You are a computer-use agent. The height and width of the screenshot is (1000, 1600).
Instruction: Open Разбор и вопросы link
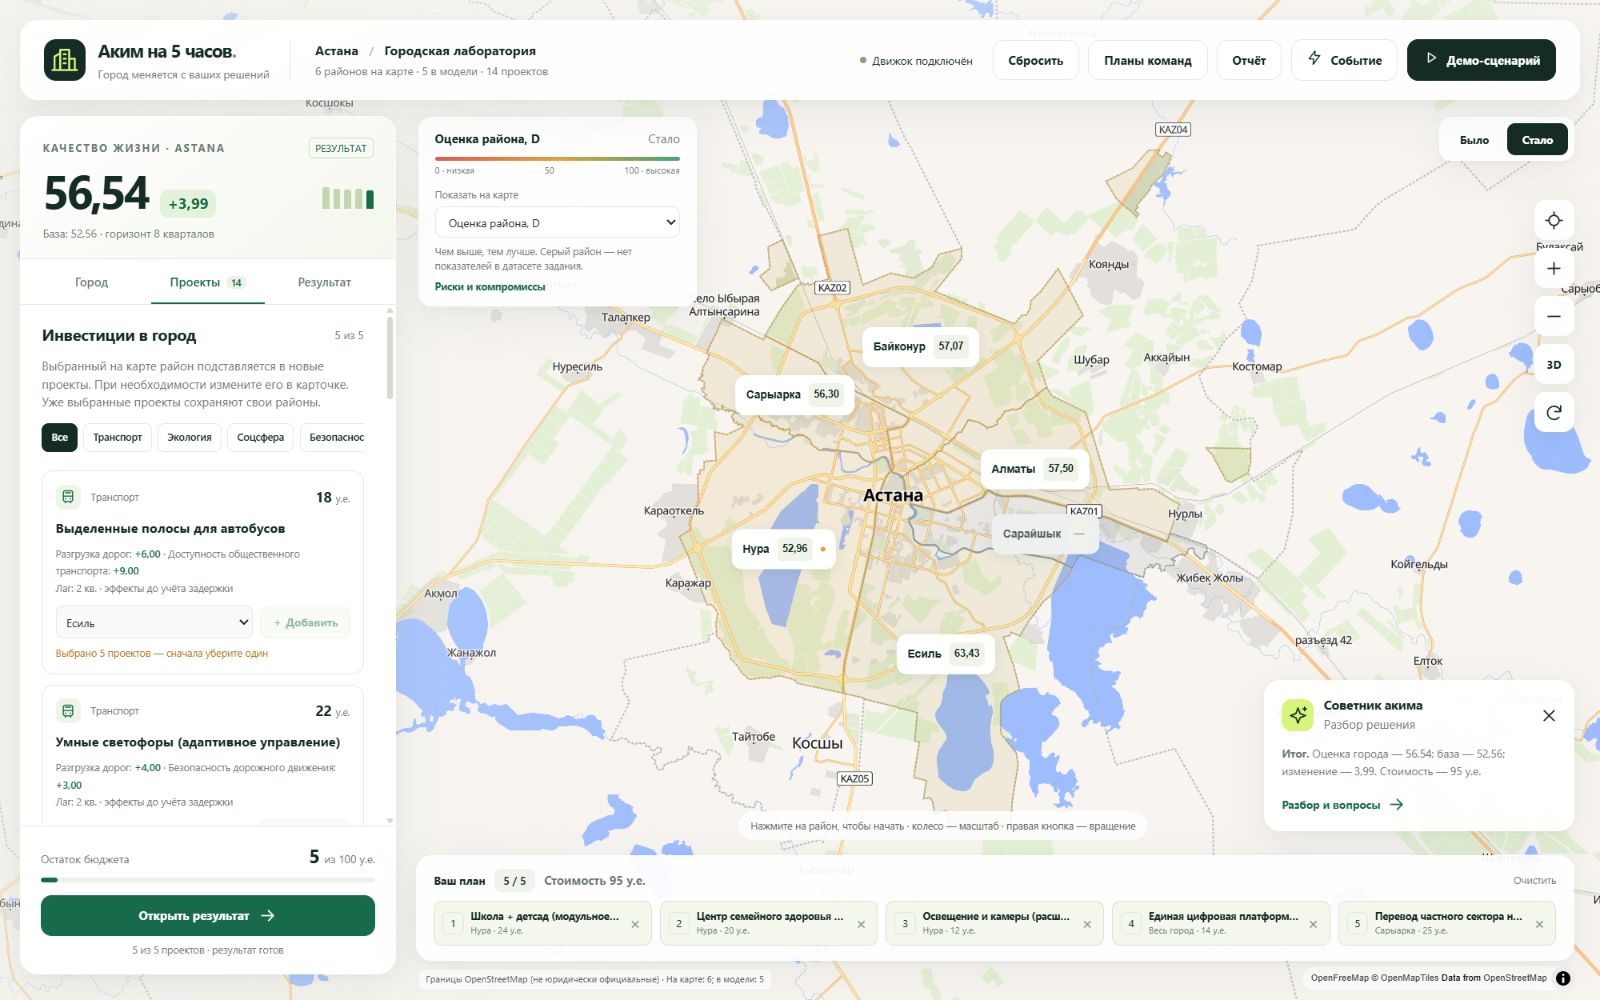(1342, 805)
